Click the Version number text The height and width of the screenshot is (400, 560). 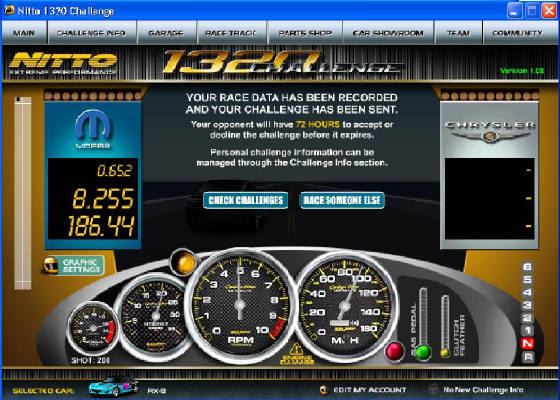tap(522, 71)
